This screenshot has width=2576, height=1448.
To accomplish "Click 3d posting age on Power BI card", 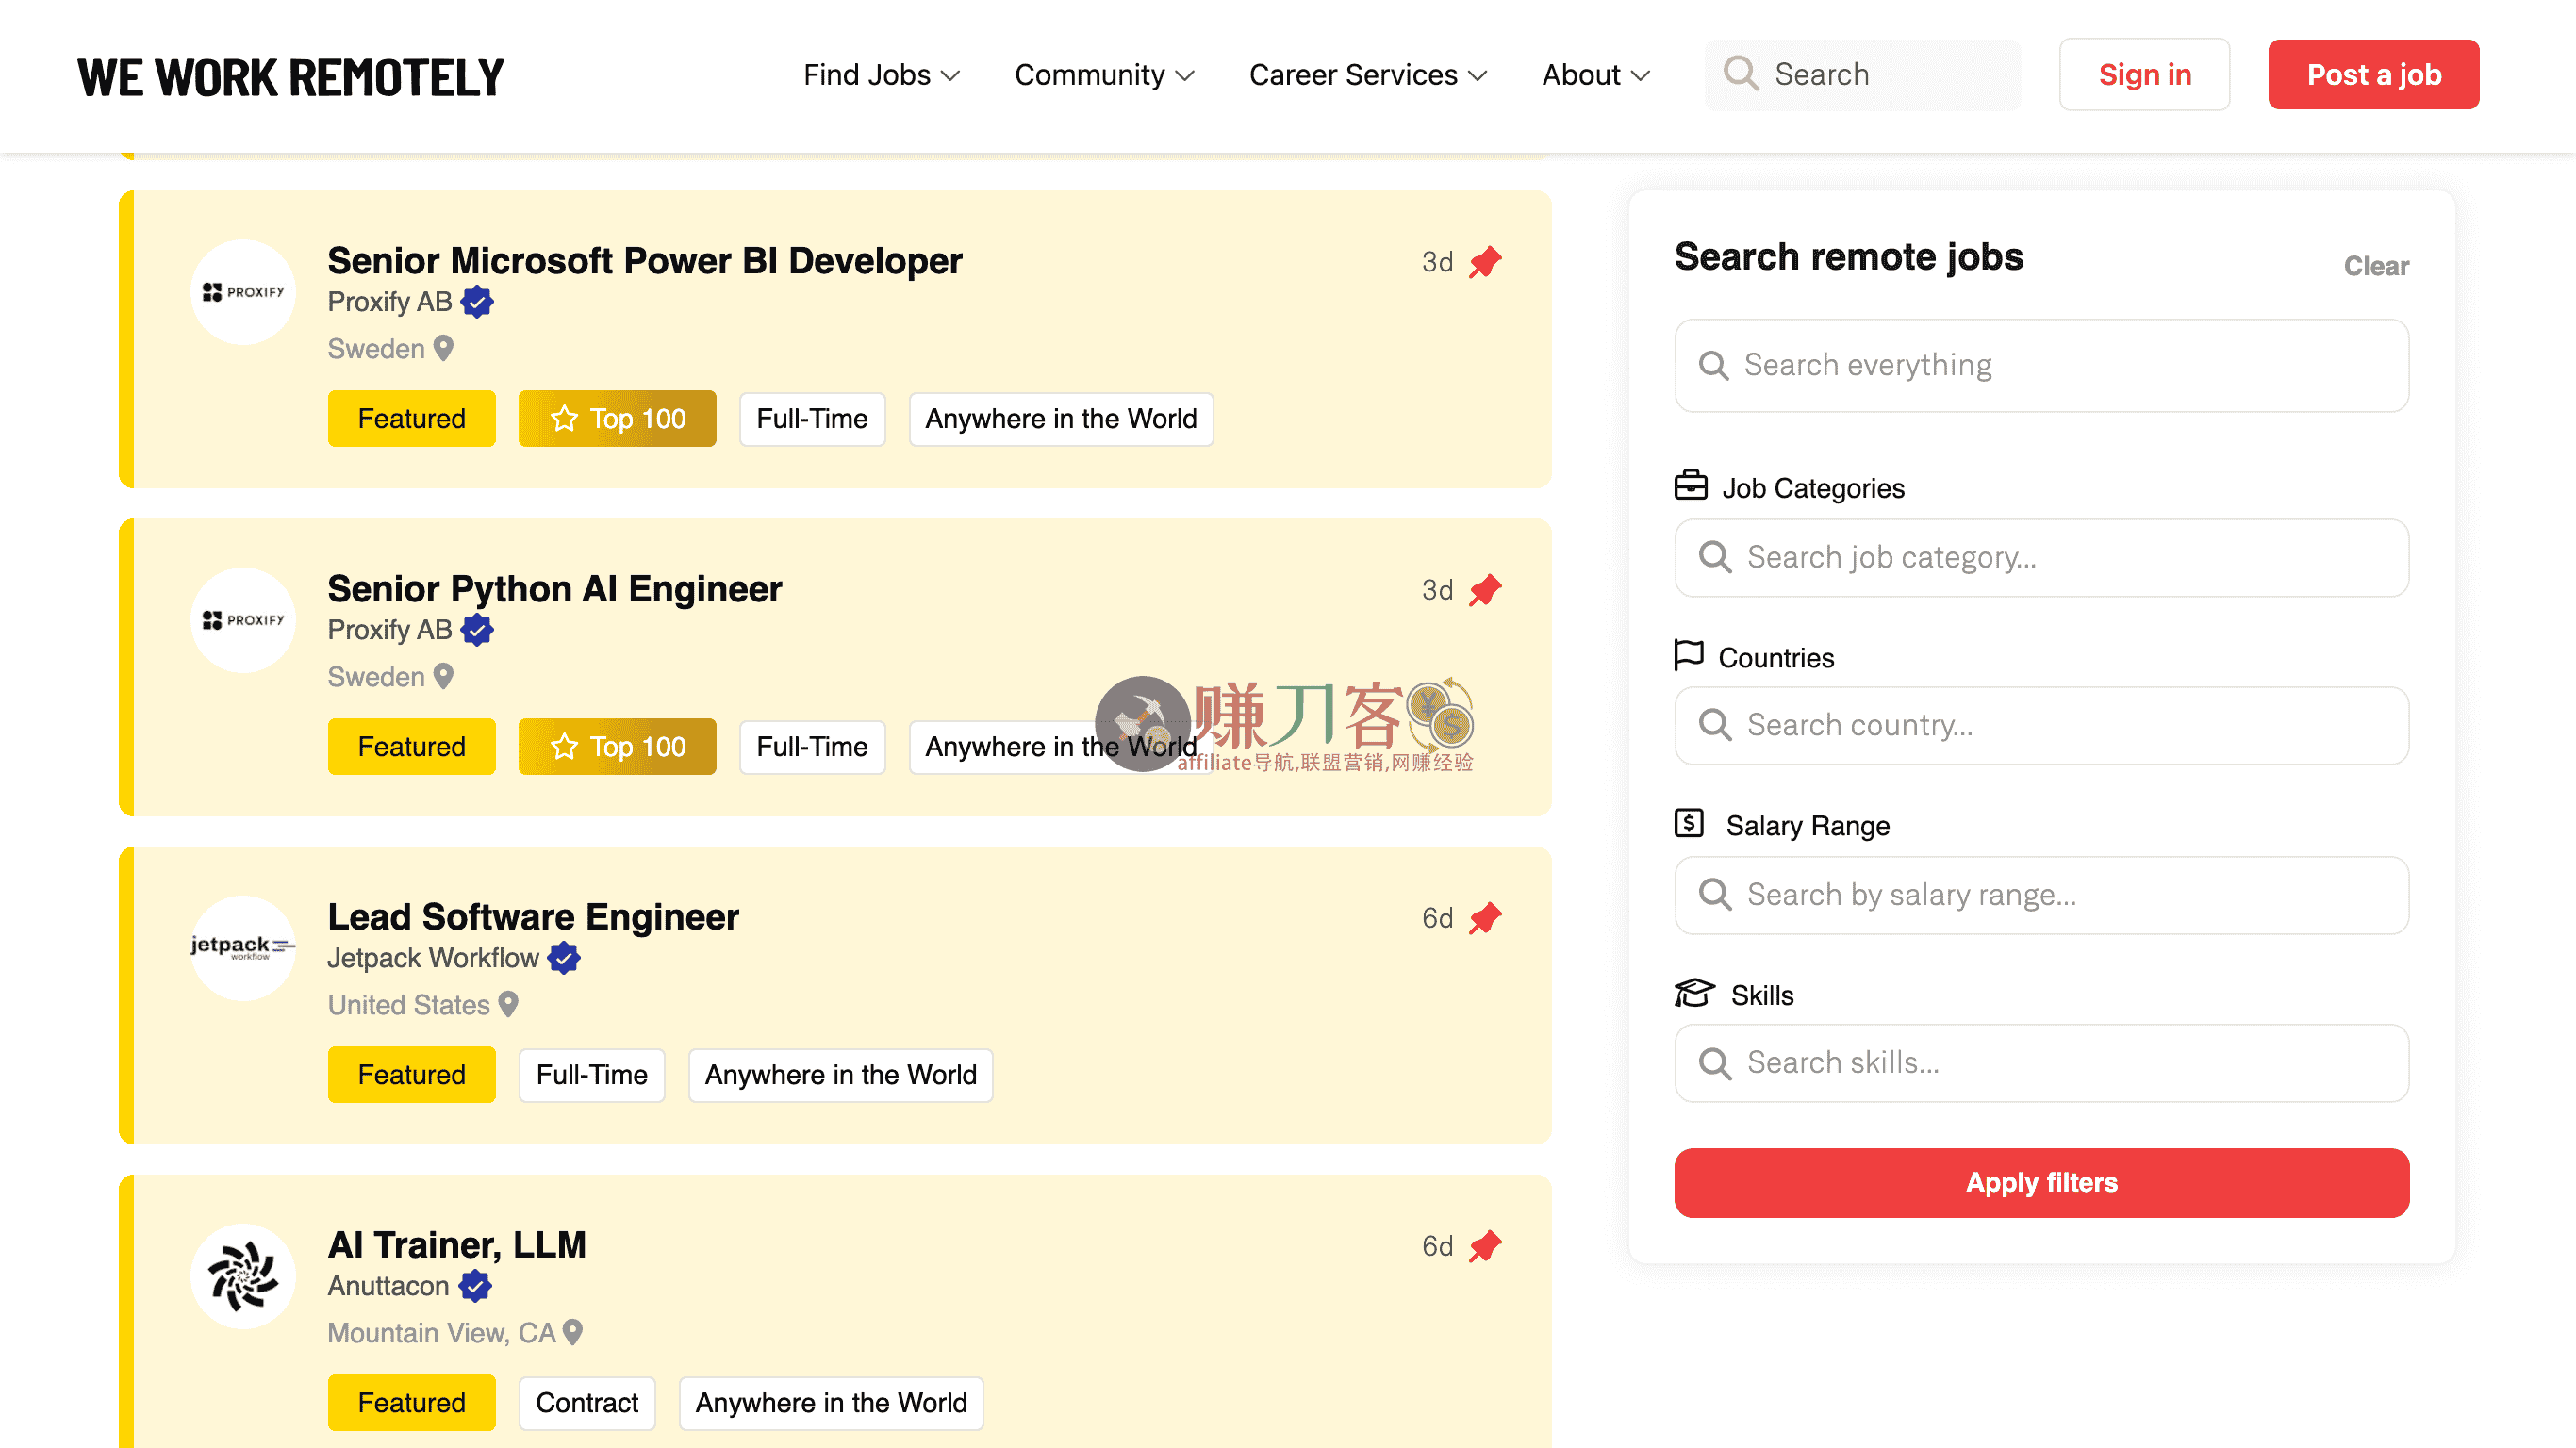I will point(1437,262).
